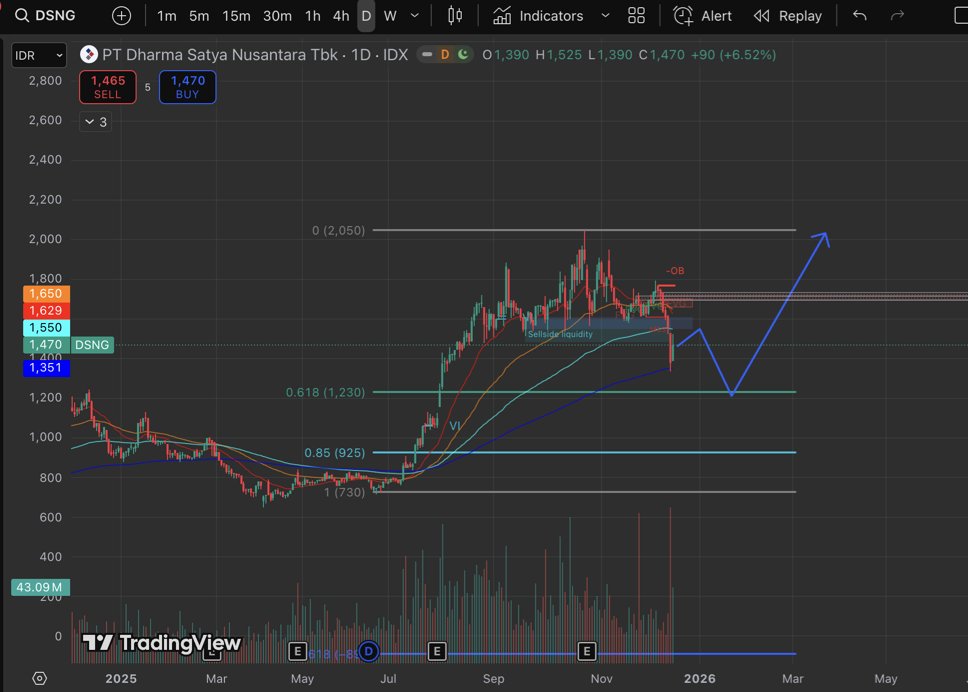The height and width of the screenshot is (692, 969).
Task: Click the 1,465 SELL button
Action: (108, 87)
